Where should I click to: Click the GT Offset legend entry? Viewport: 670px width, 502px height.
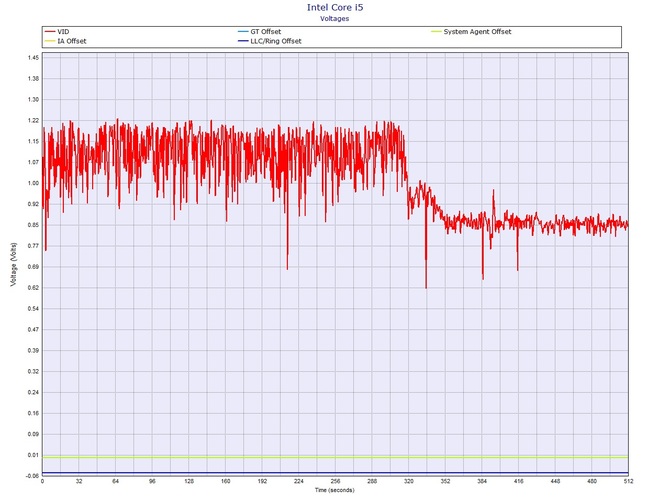pyautogui.click(x=259, y=32)
